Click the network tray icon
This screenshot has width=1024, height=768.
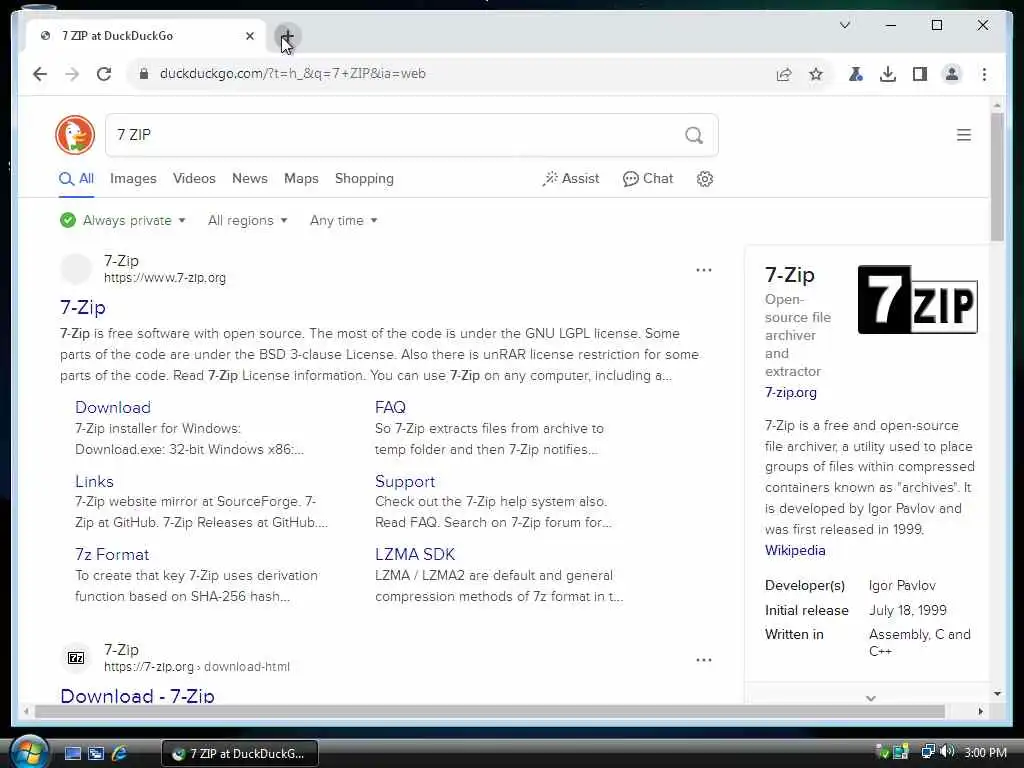(927, 752)
